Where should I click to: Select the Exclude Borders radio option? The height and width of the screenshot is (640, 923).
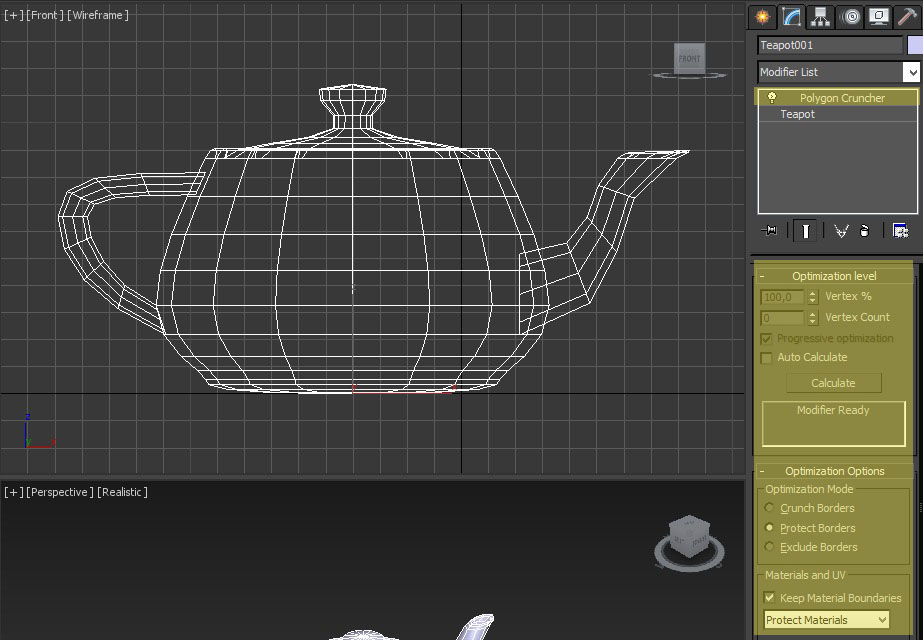[x=769, y=546]
